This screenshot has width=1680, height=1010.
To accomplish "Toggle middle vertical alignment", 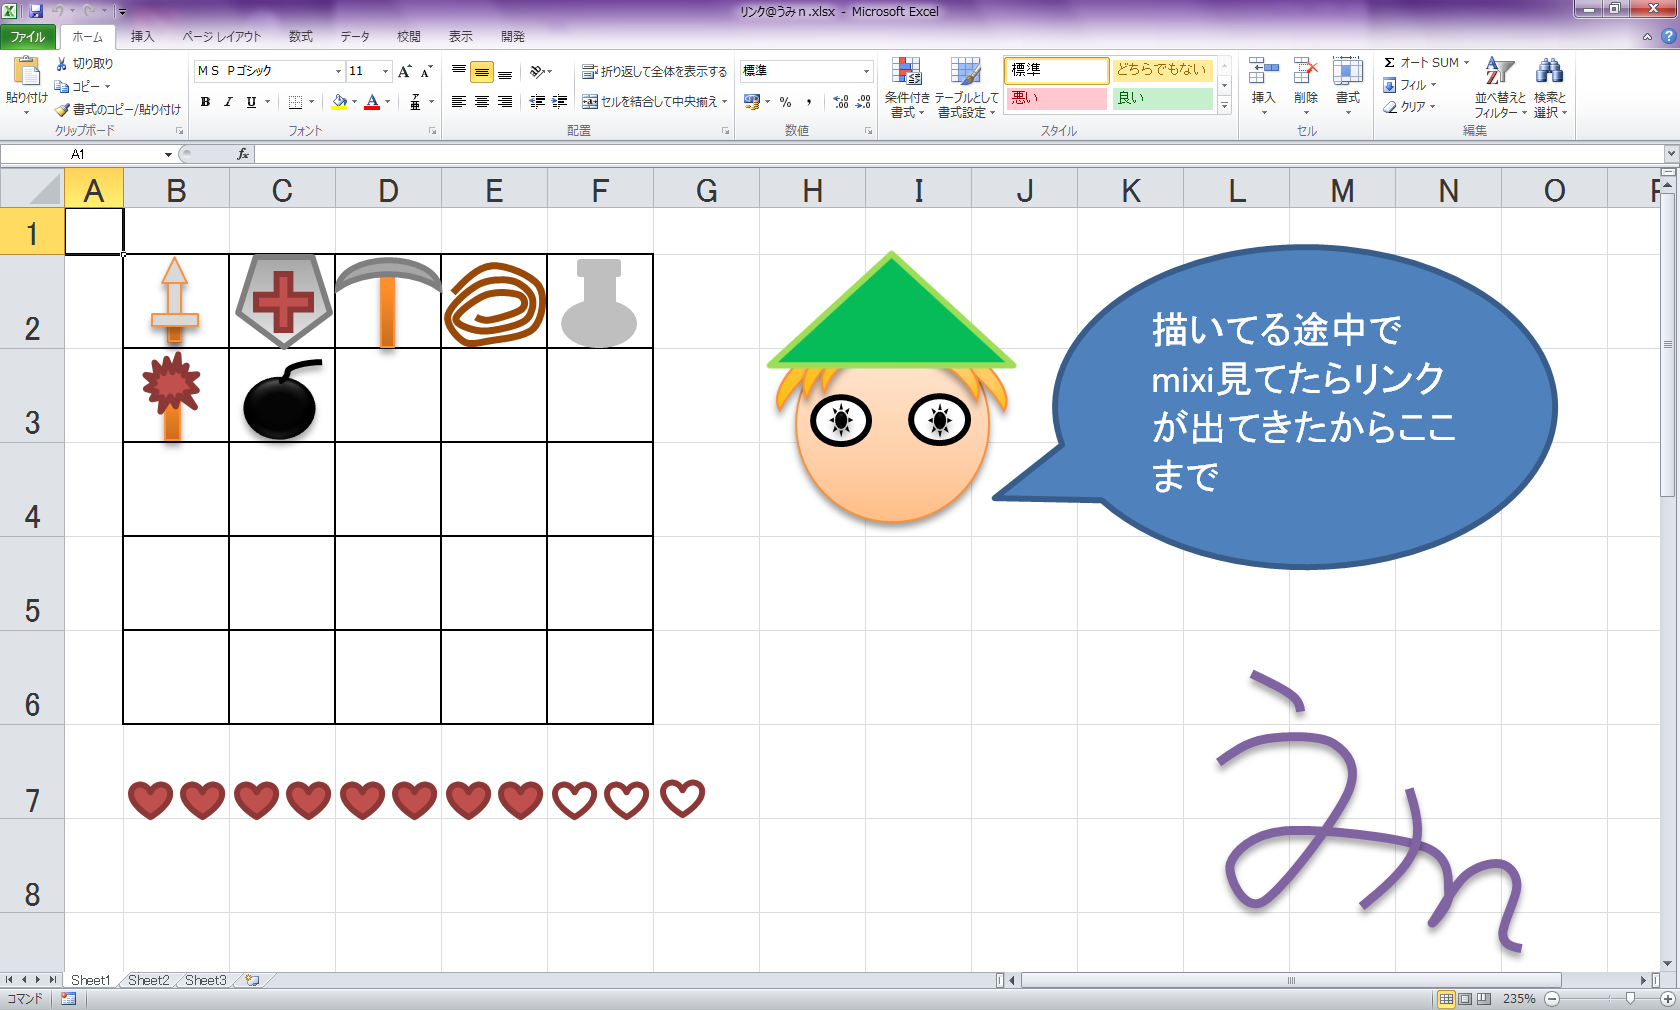I will 482,72.
